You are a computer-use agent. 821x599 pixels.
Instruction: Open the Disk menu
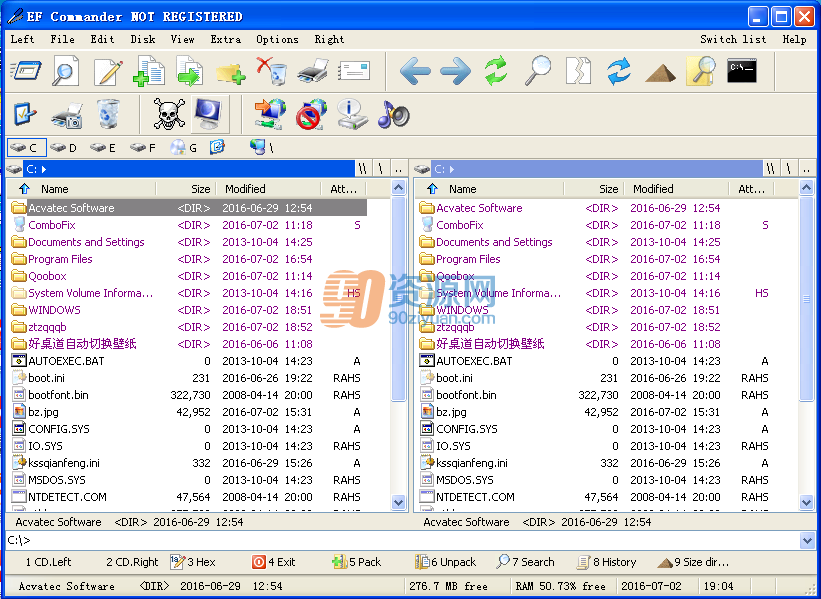(x=142, y=39)
